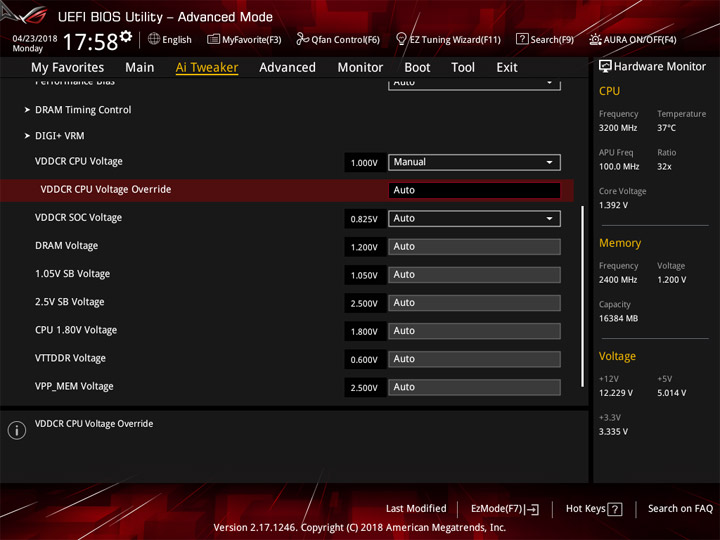Click MyFavorite(F3) label

[252, 39]
